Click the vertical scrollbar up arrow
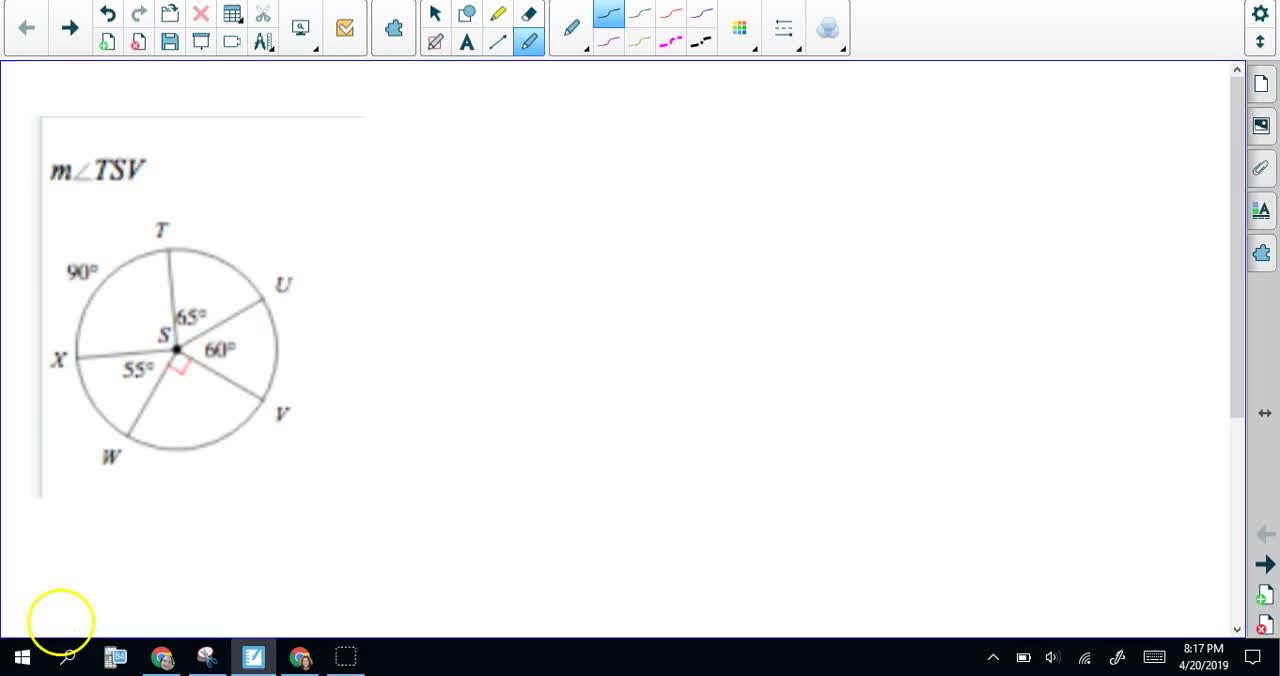Viewport: 1280px width, 676px height. point(1237,70)
